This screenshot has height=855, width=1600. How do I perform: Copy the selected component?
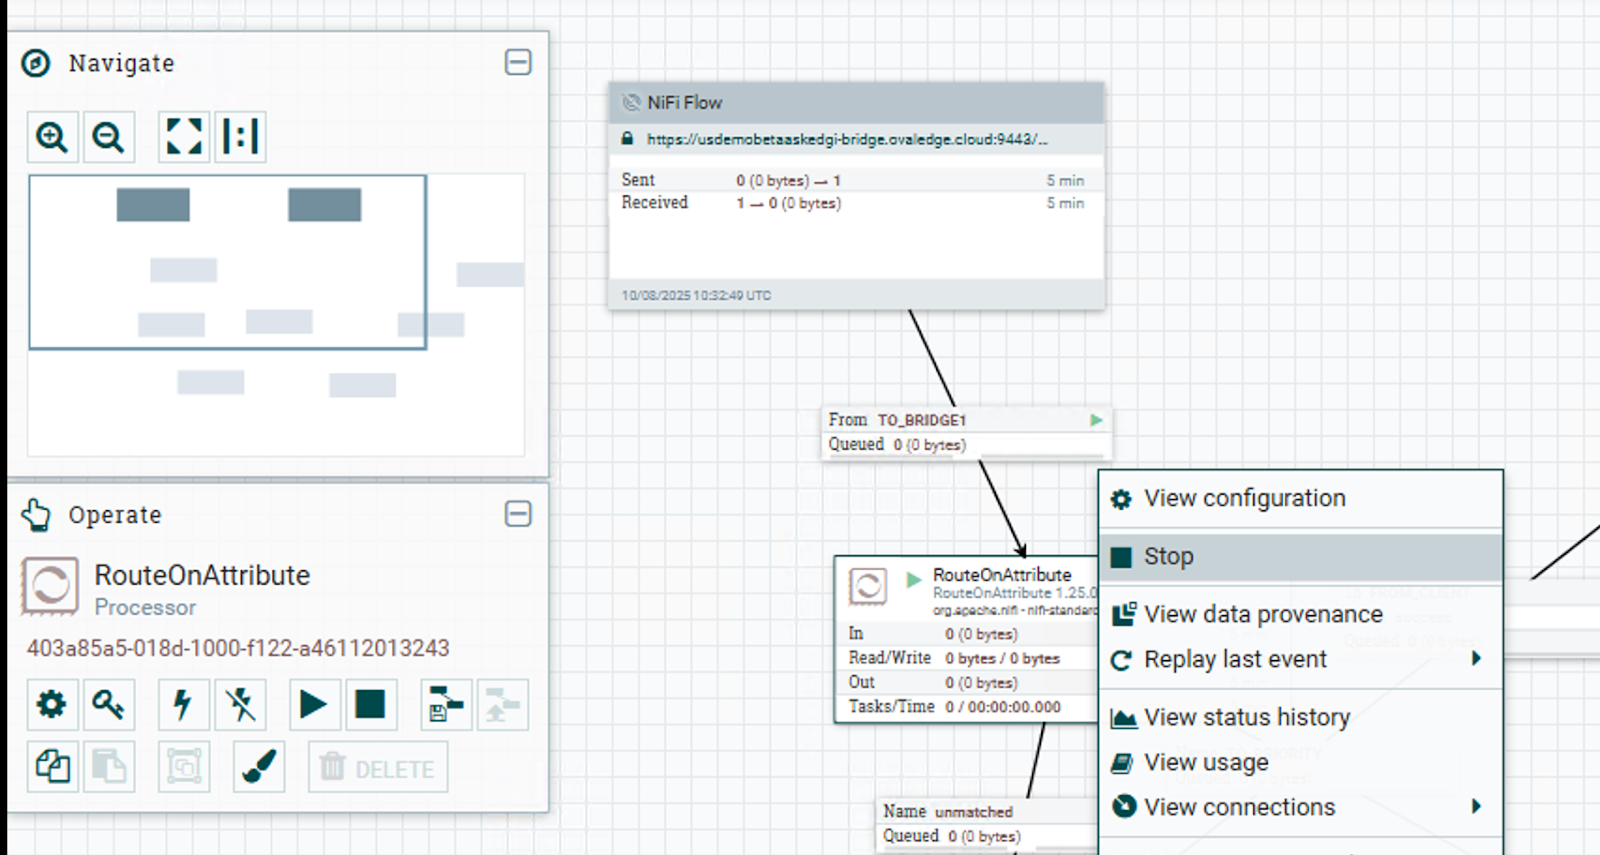point(52,768)
